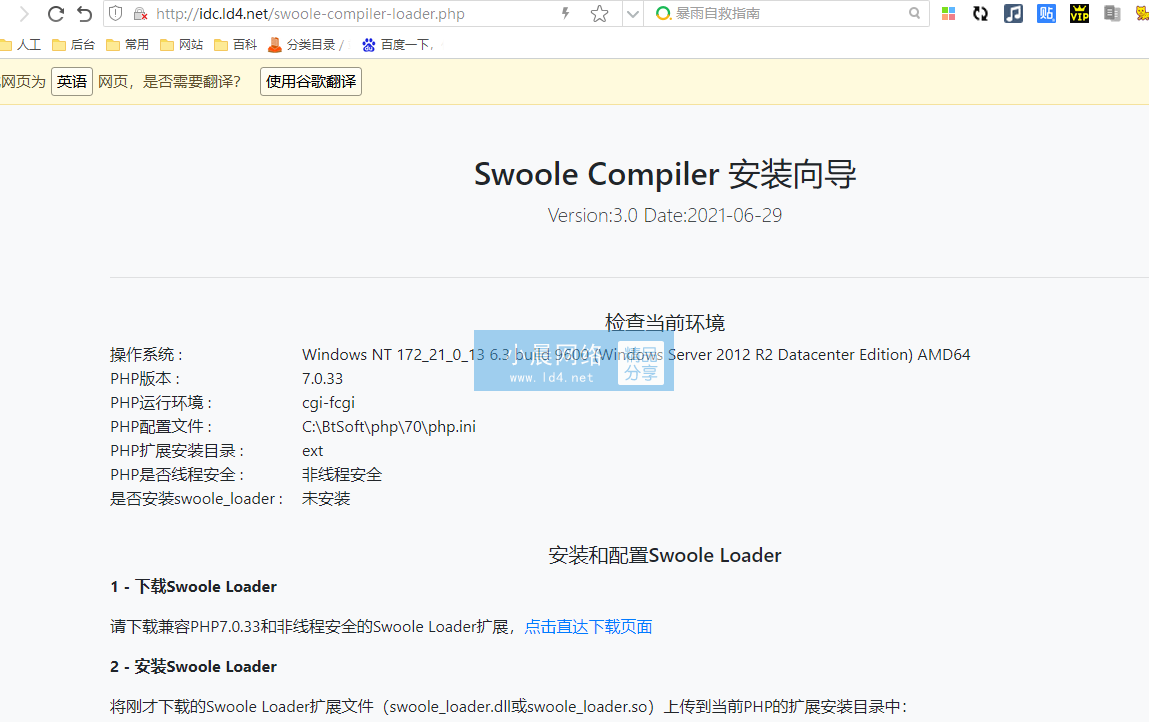1149x722 pixels.
Task: Click the PHP配置文件 label
Action: (x=161, y=427)
